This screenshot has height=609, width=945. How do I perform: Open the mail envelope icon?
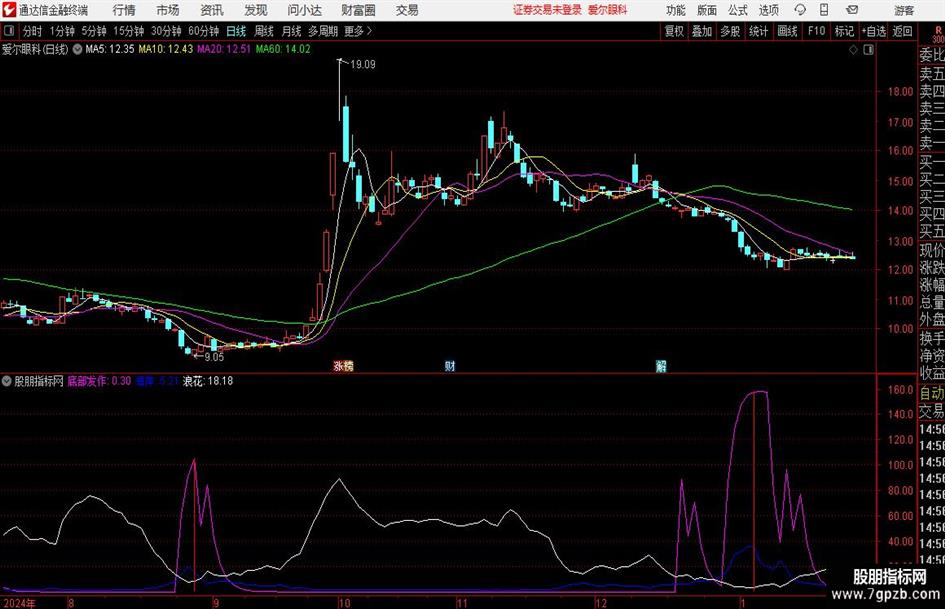pyautogui.click(x=852, y=10)
